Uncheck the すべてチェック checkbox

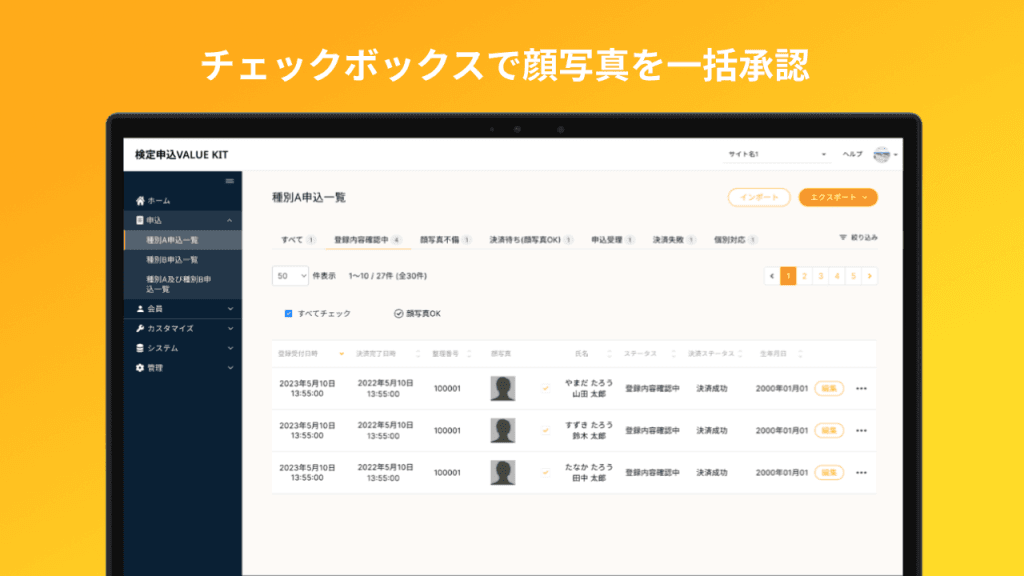(287, 312)
